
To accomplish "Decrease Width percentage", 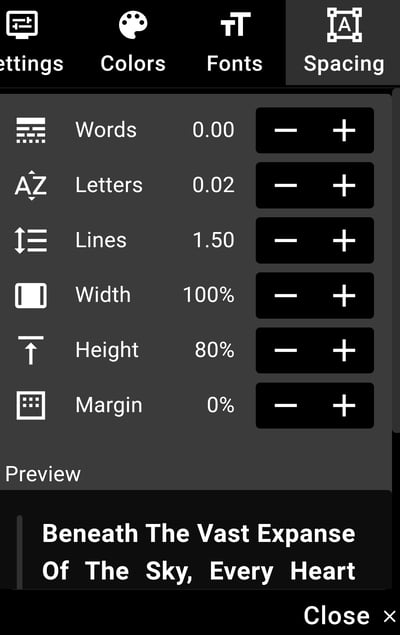I will [286, 296].
